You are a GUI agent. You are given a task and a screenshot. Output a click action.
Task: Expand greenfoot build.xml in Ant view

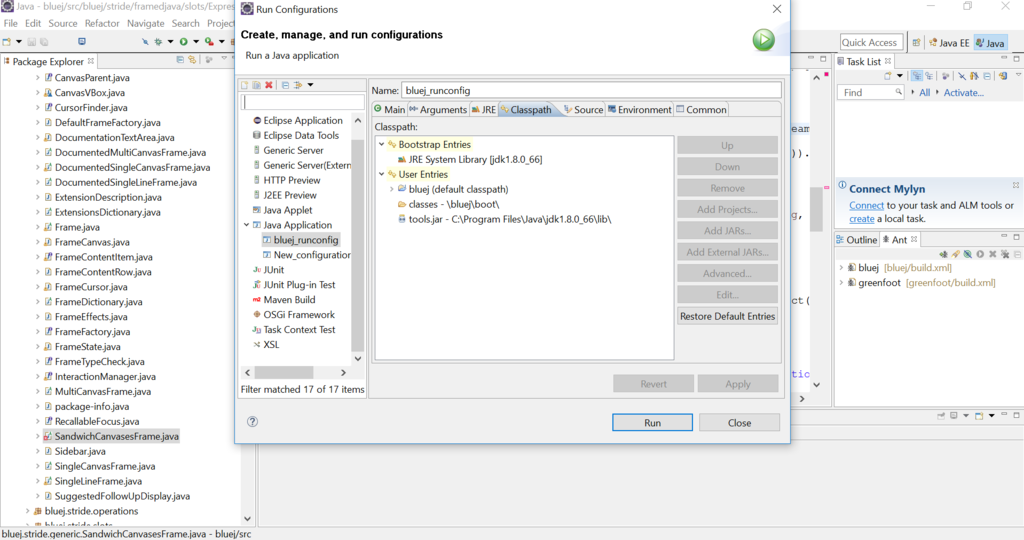coord(841,283)
